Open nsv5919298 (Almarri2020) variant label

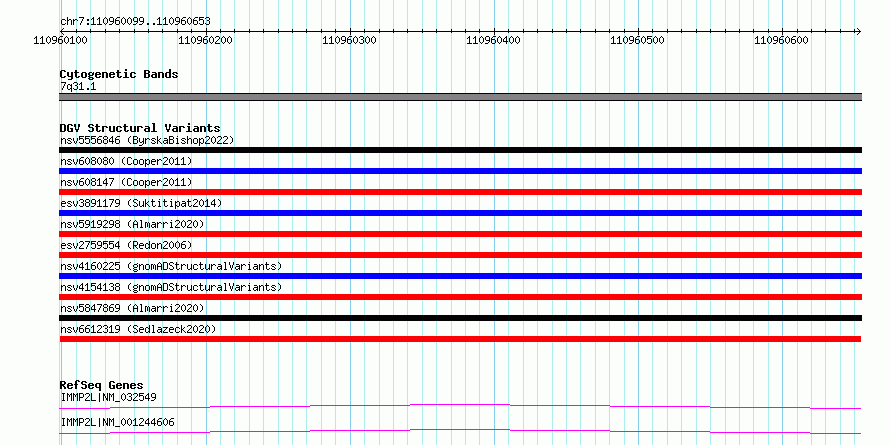point(132,224)
